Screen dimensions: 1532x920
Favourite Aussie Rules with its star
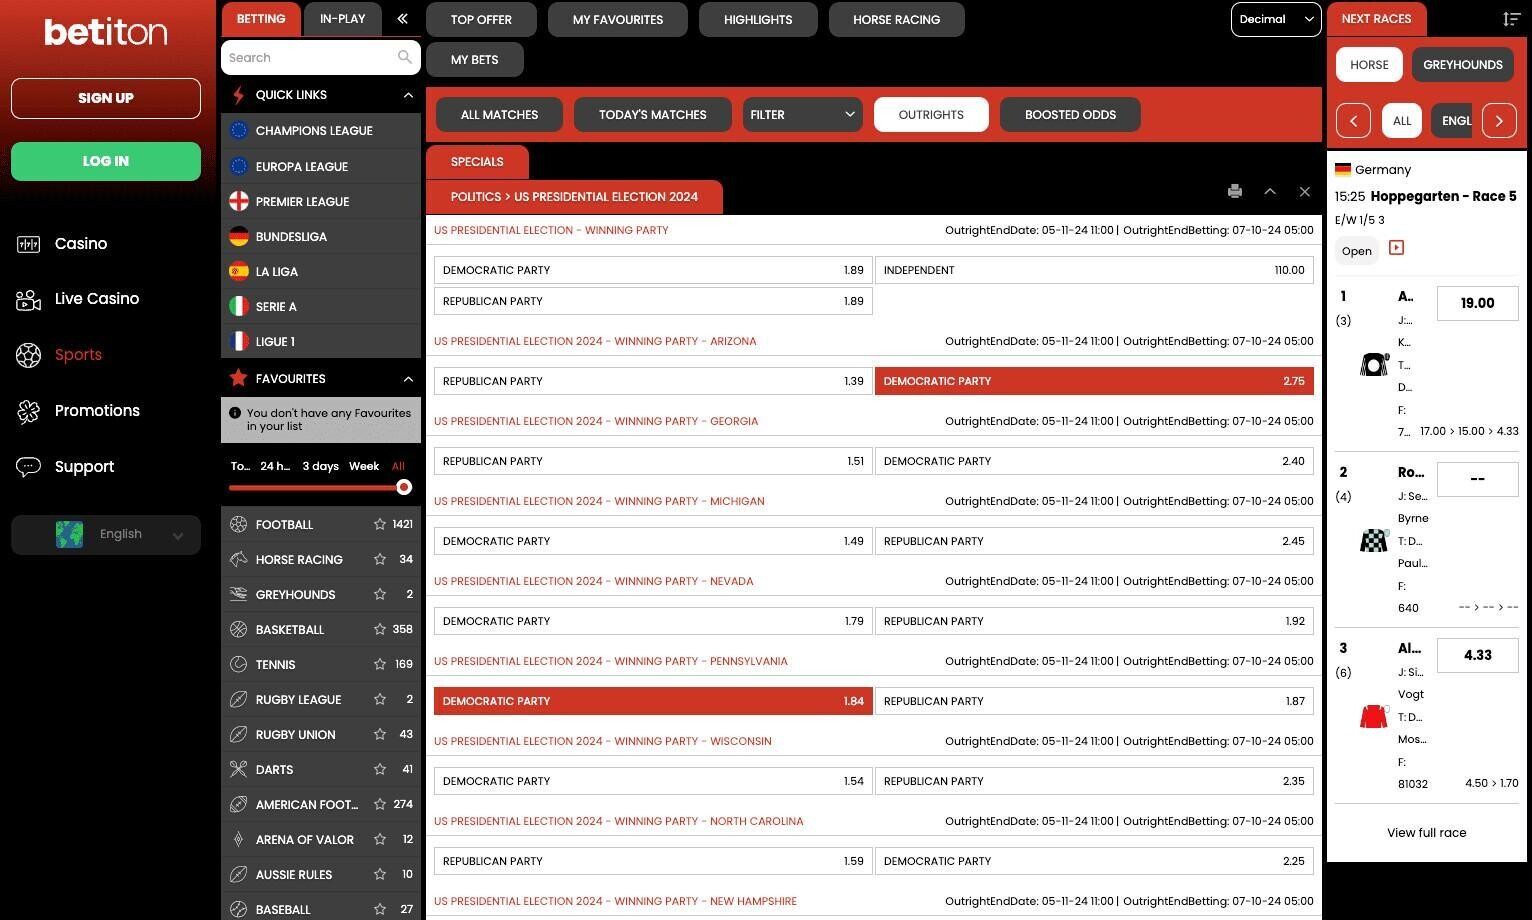click(380, 874)
